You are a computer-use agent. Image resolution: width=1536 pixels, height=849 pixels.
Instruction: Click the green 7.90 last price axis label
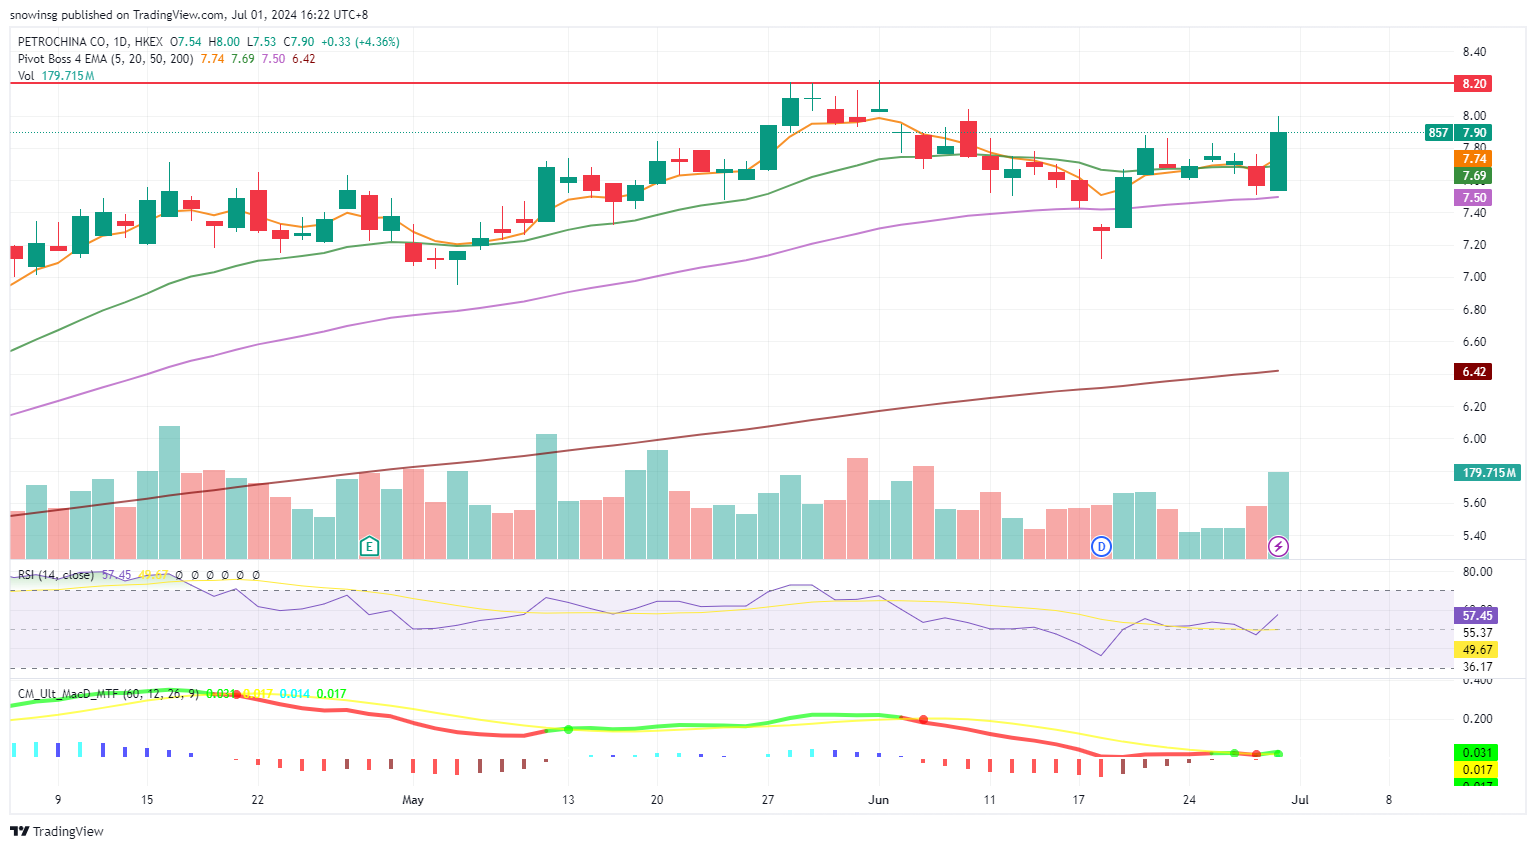[1474, 132]
